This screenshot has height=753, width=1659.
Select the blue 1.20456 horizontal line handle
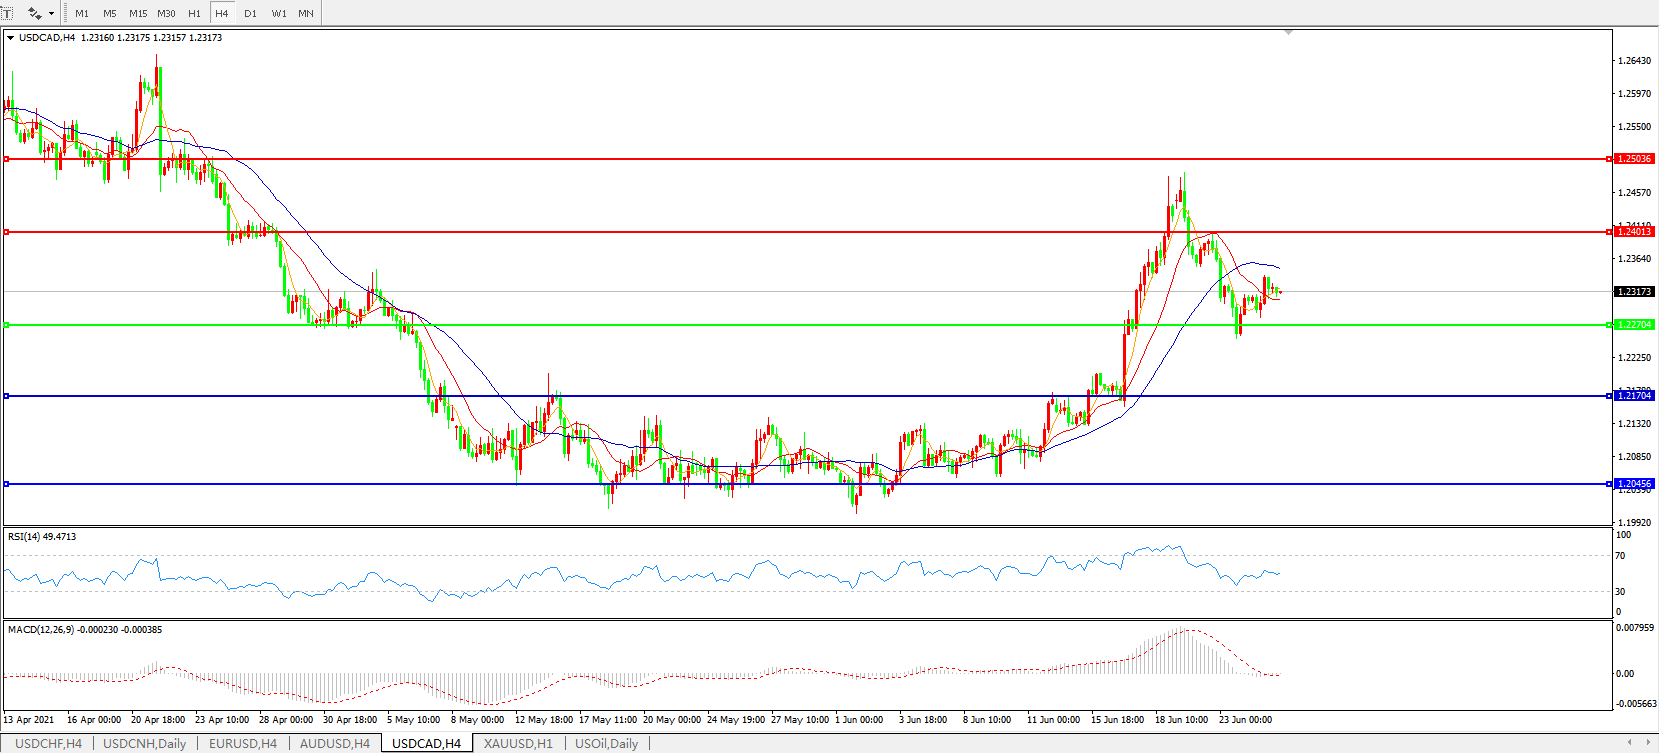7,484
